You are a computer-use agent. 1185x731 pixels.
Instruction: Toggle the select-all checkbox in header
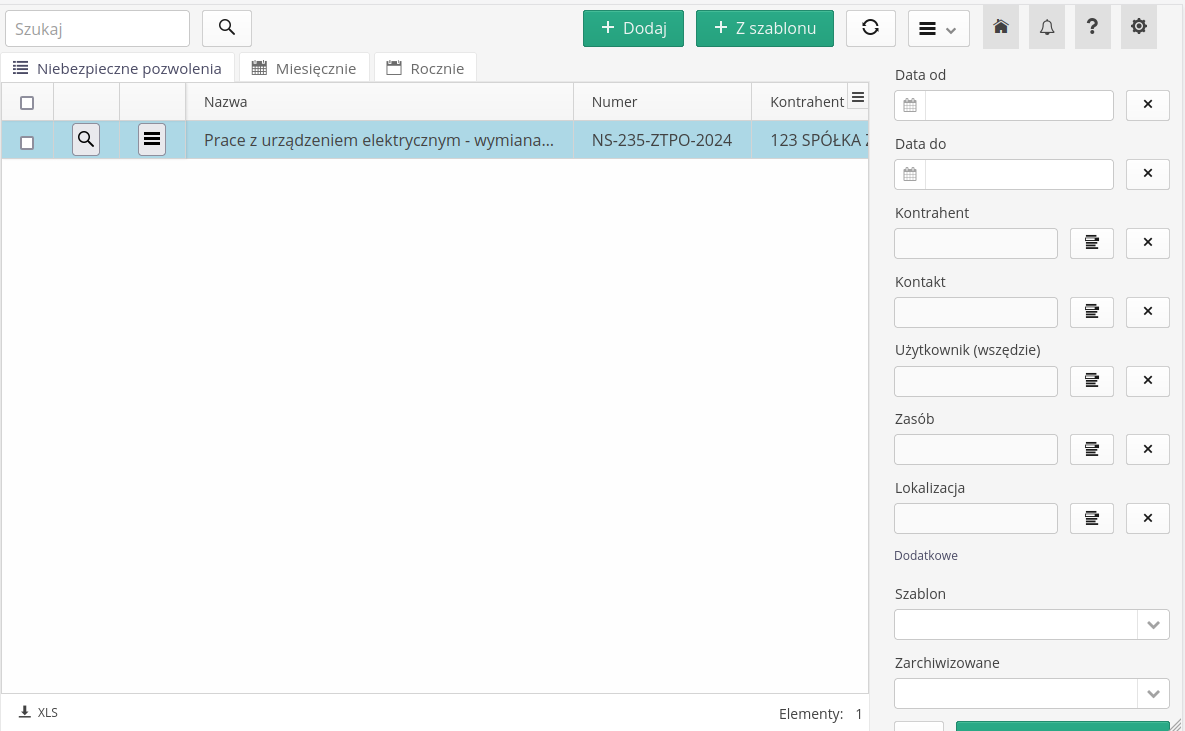click(x=27, y=102)
